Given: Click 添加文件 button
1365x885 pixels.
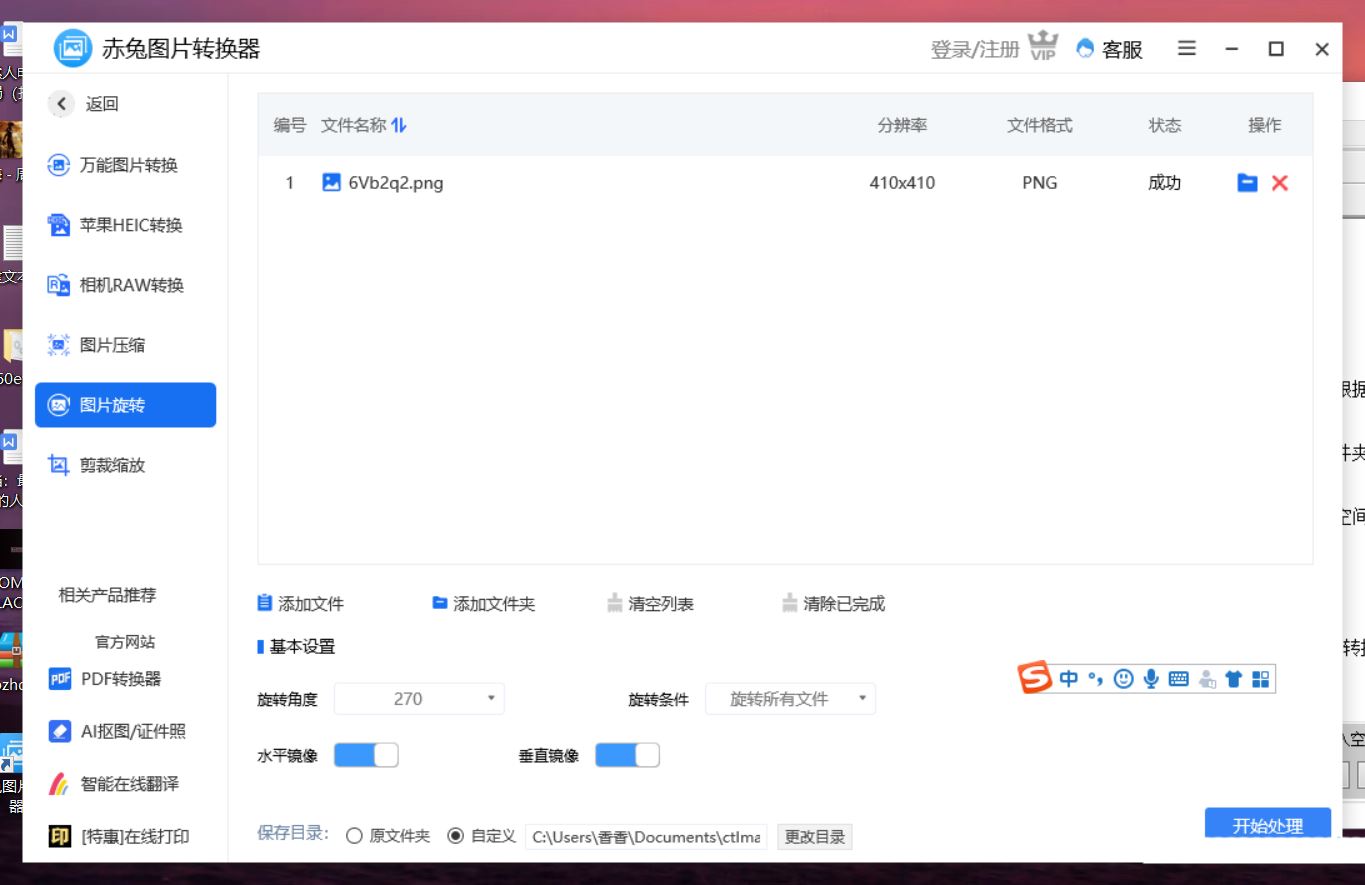Looking at the screenshot, I should 301,604.
